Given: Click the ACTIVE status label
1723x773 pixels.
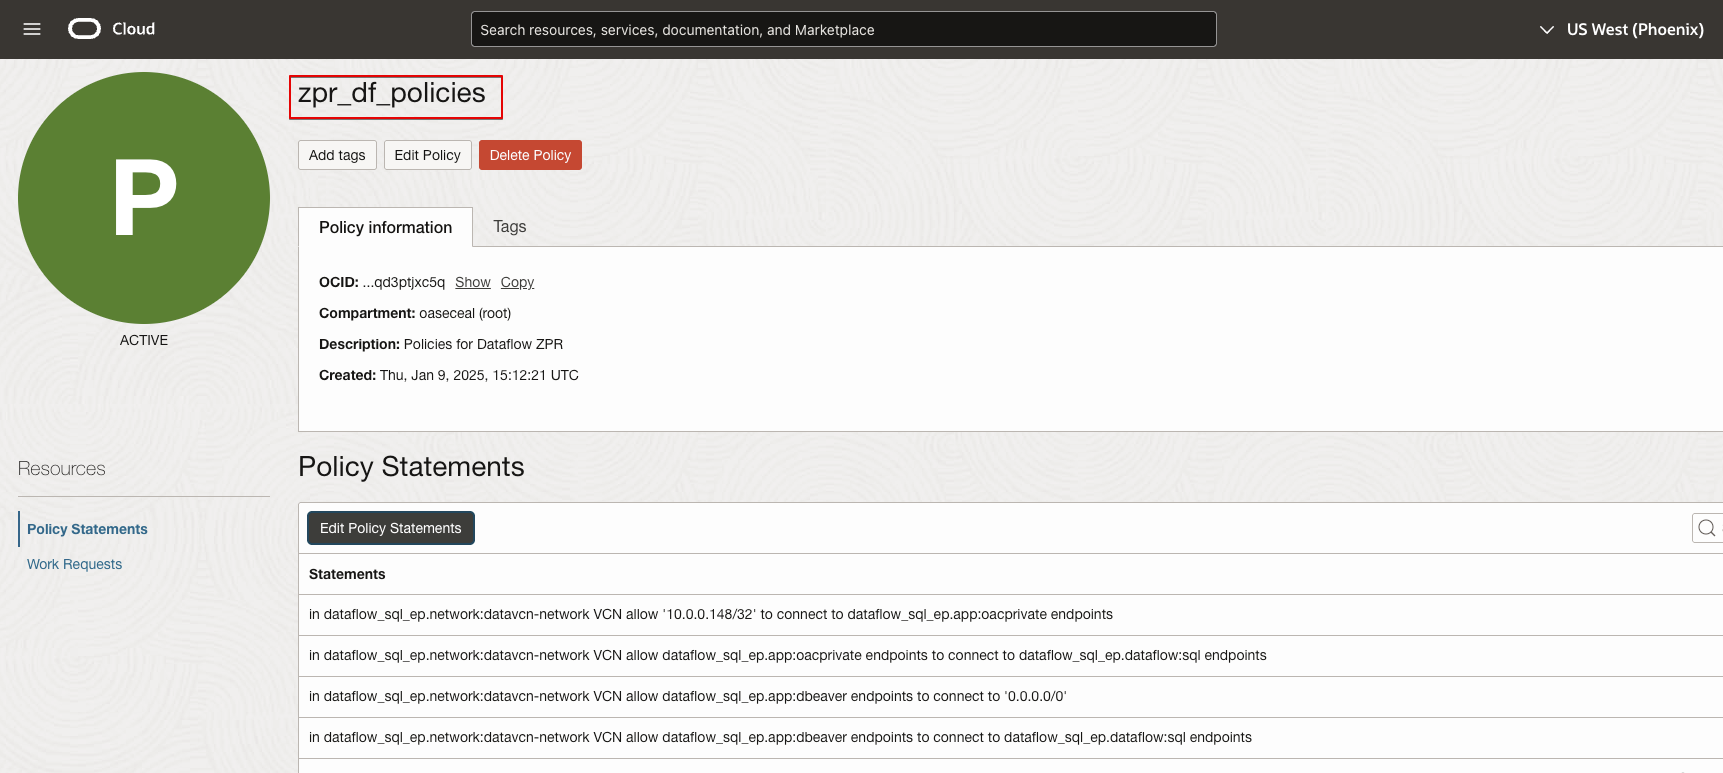Looking at the screenshot, I should (144, 340).
